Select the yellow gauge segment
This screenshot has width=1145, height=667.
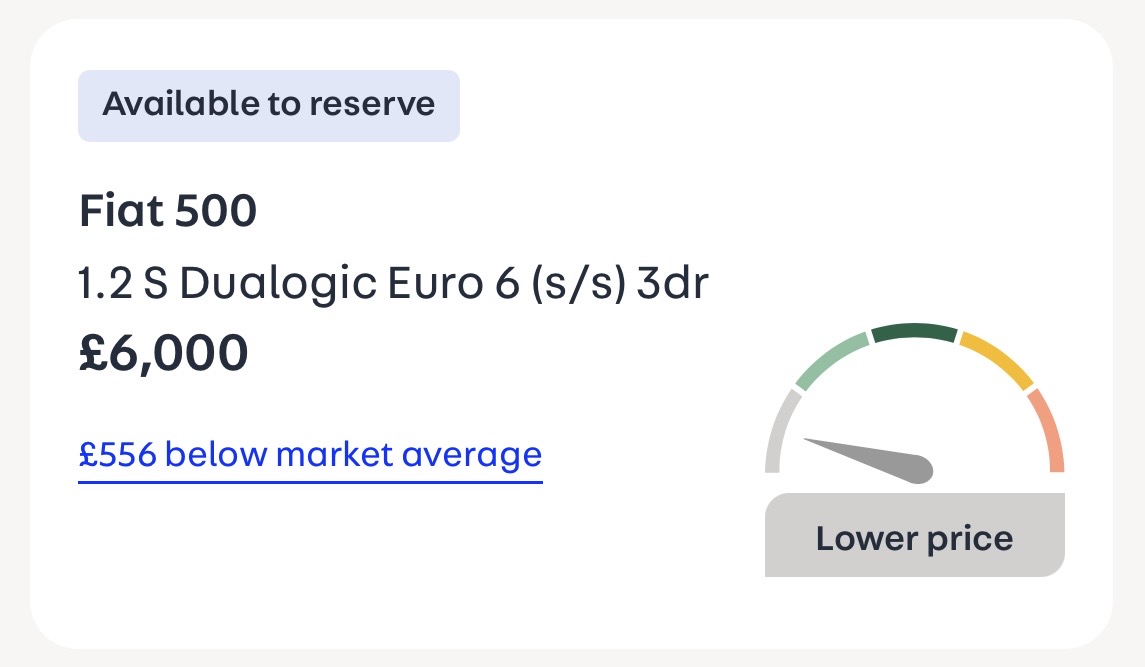(997, 358)
